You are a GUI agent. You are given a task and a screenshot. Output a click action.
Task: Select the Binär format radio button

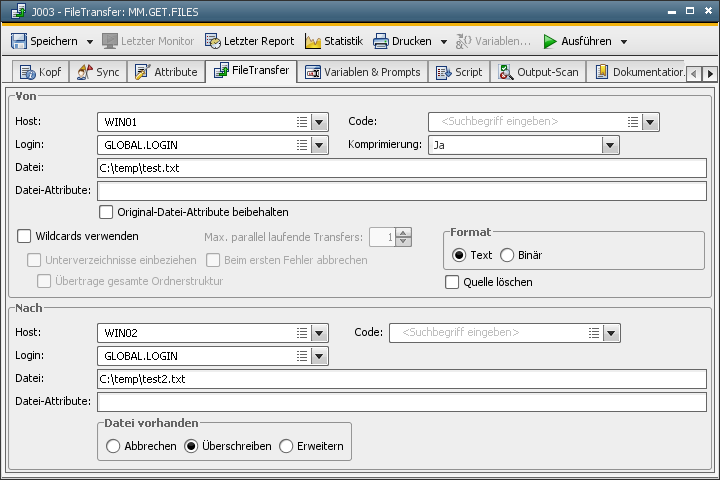507,255
